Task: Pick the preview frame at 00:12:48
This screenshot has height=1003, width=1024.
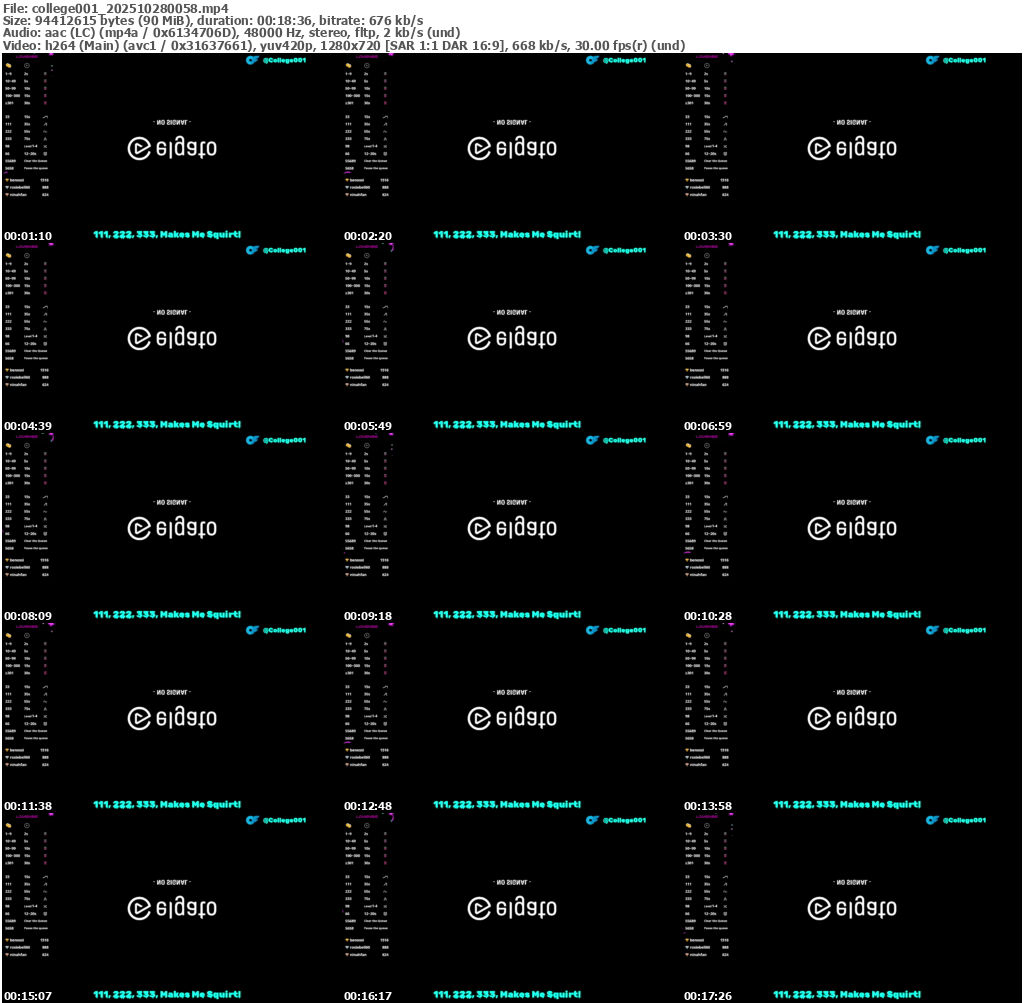Action: (512, 718)
